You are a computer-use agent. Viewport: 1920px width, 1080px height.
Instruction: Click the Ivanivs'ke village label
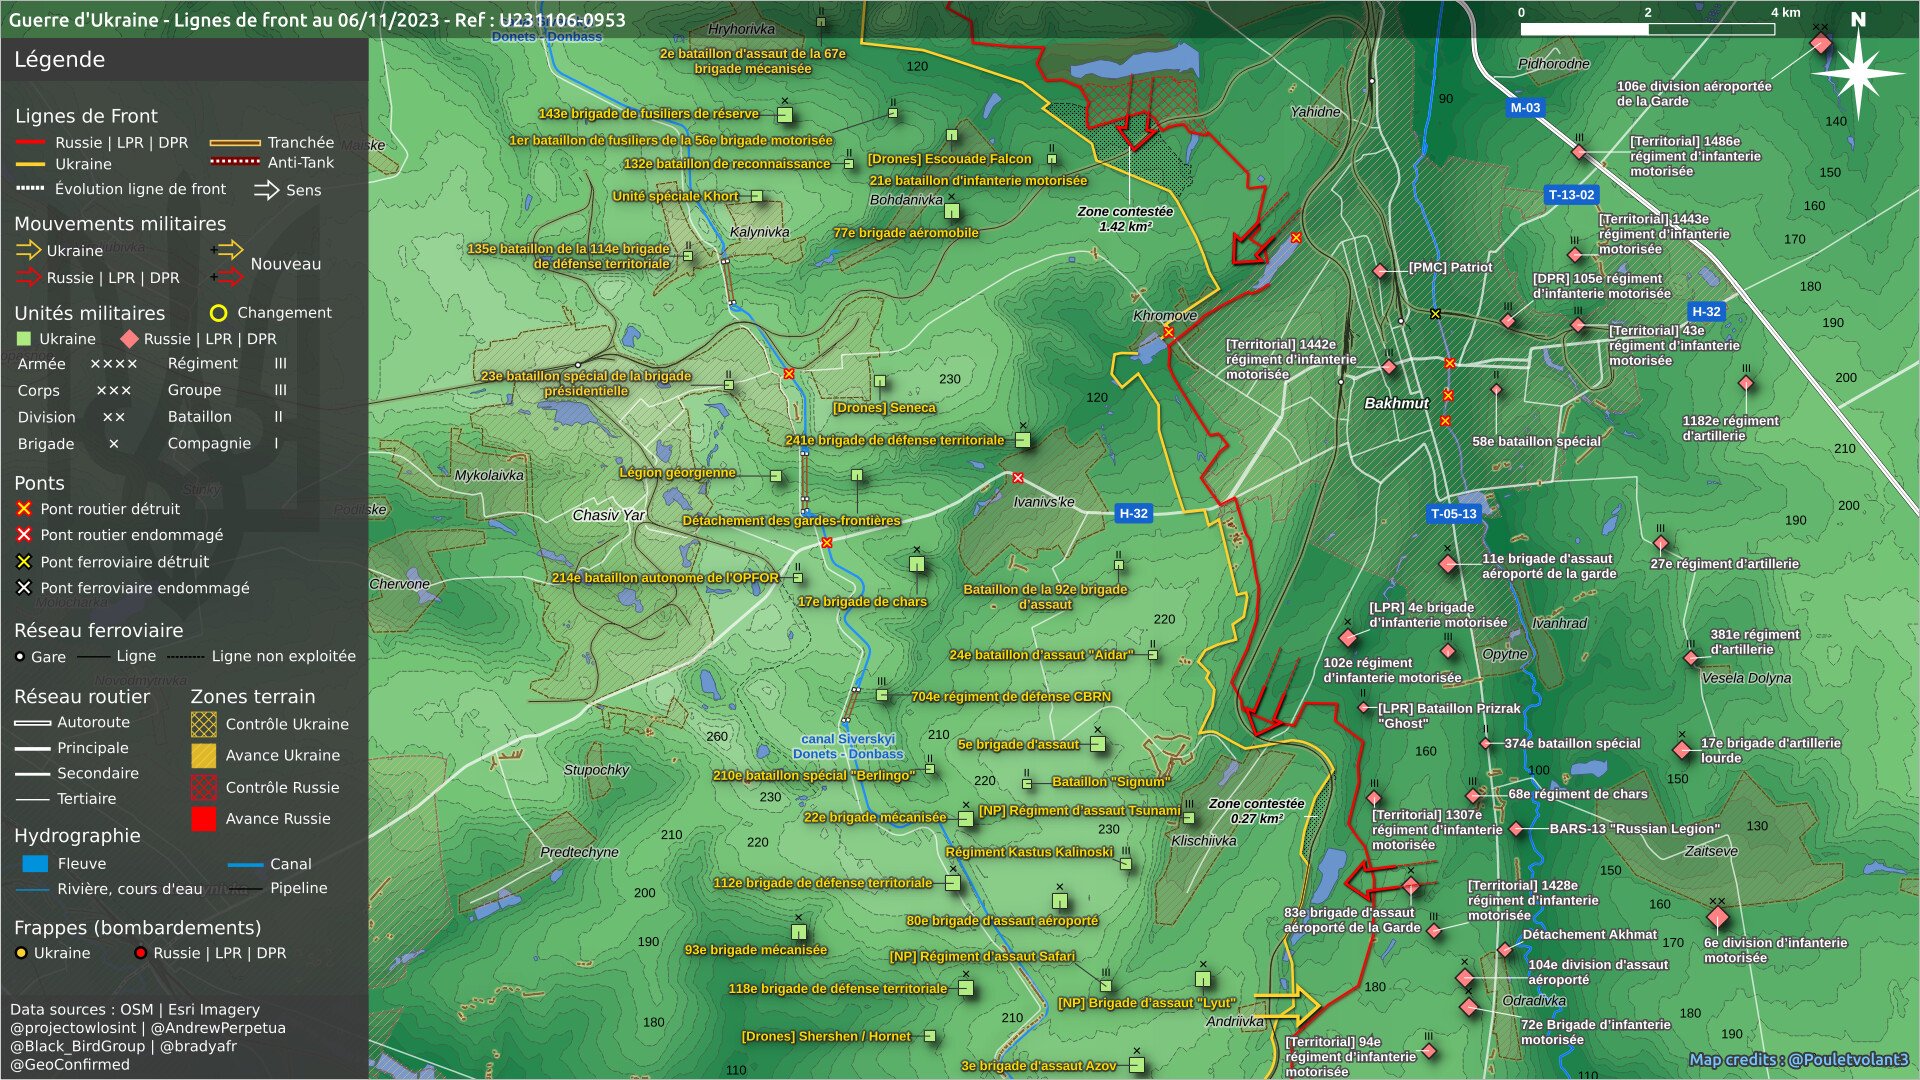[x=1043, y=502]
